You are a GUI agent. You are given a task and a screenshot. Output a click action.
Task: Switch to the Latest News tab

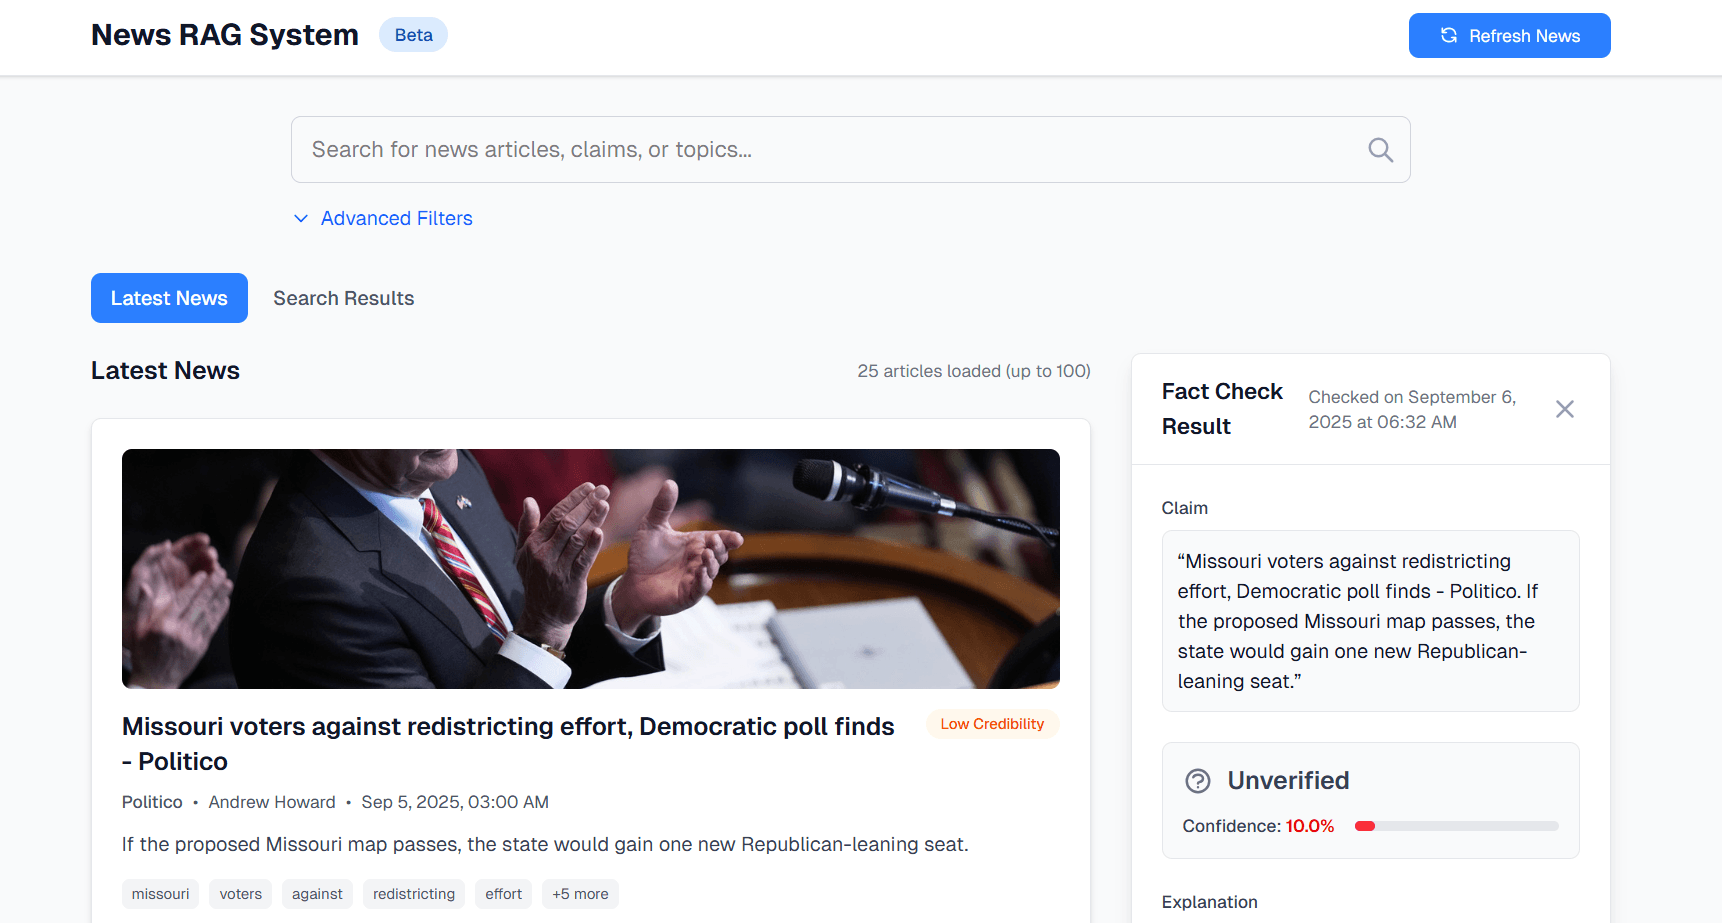coord(169,298)
